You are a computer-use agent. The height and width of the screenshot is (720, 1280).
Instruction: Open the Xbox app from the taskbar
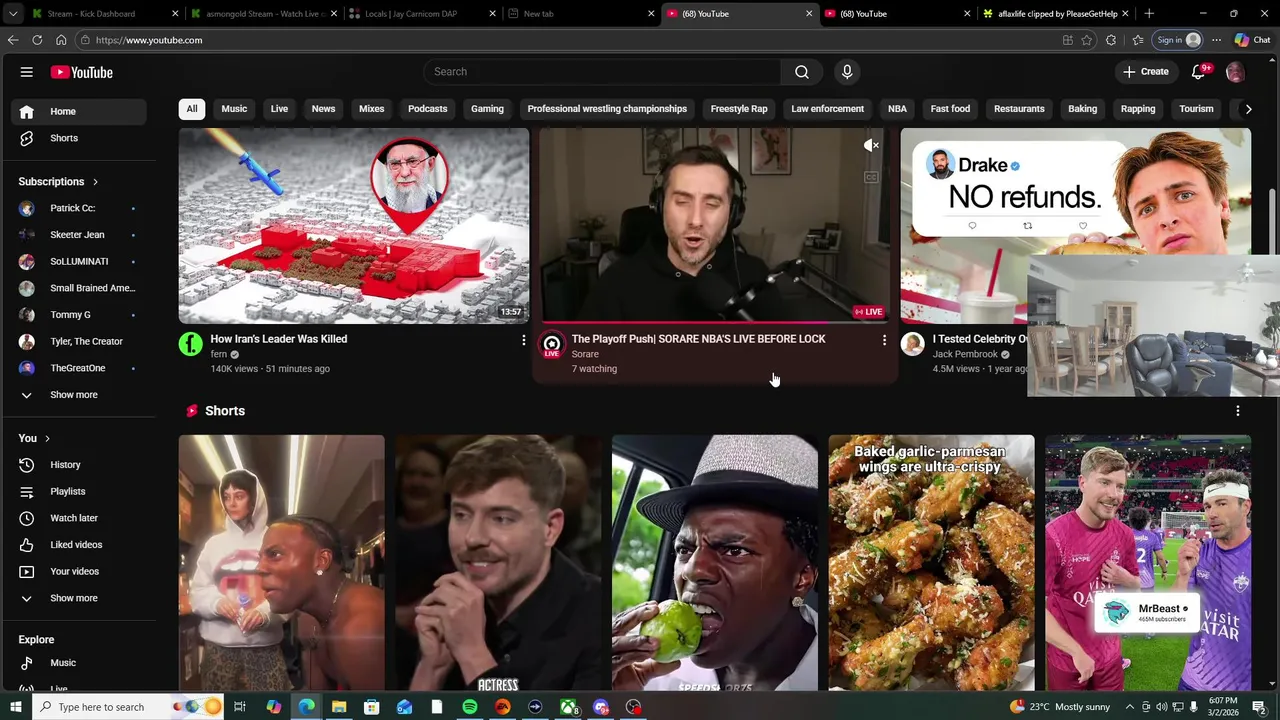[x=568, y=707]
